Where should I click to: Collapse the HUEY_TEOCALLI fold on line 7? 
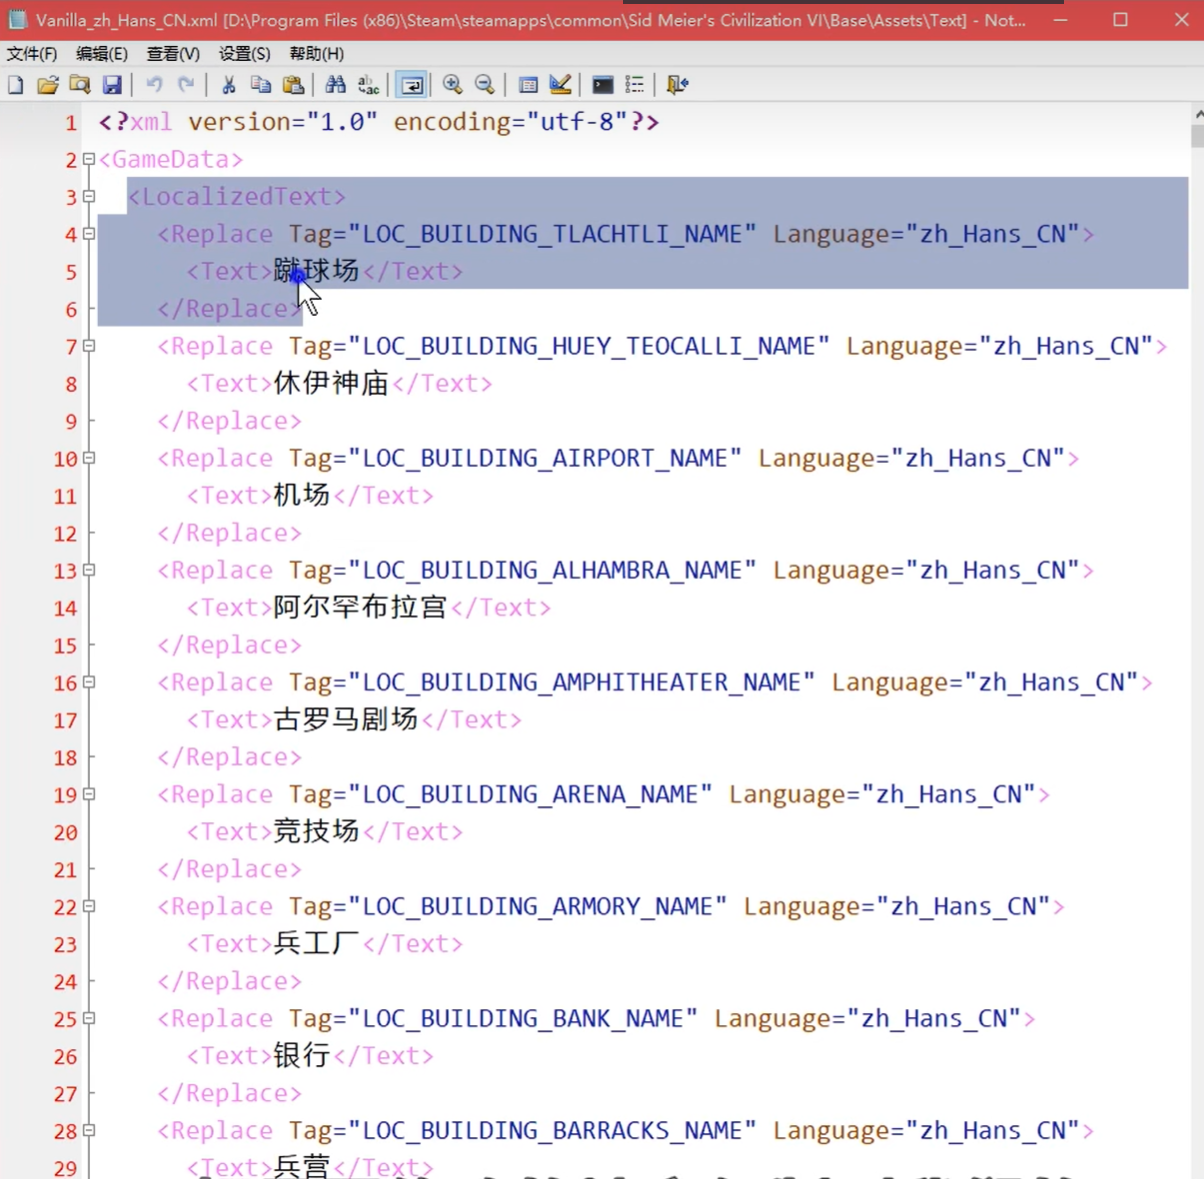[x=89, y=345]
